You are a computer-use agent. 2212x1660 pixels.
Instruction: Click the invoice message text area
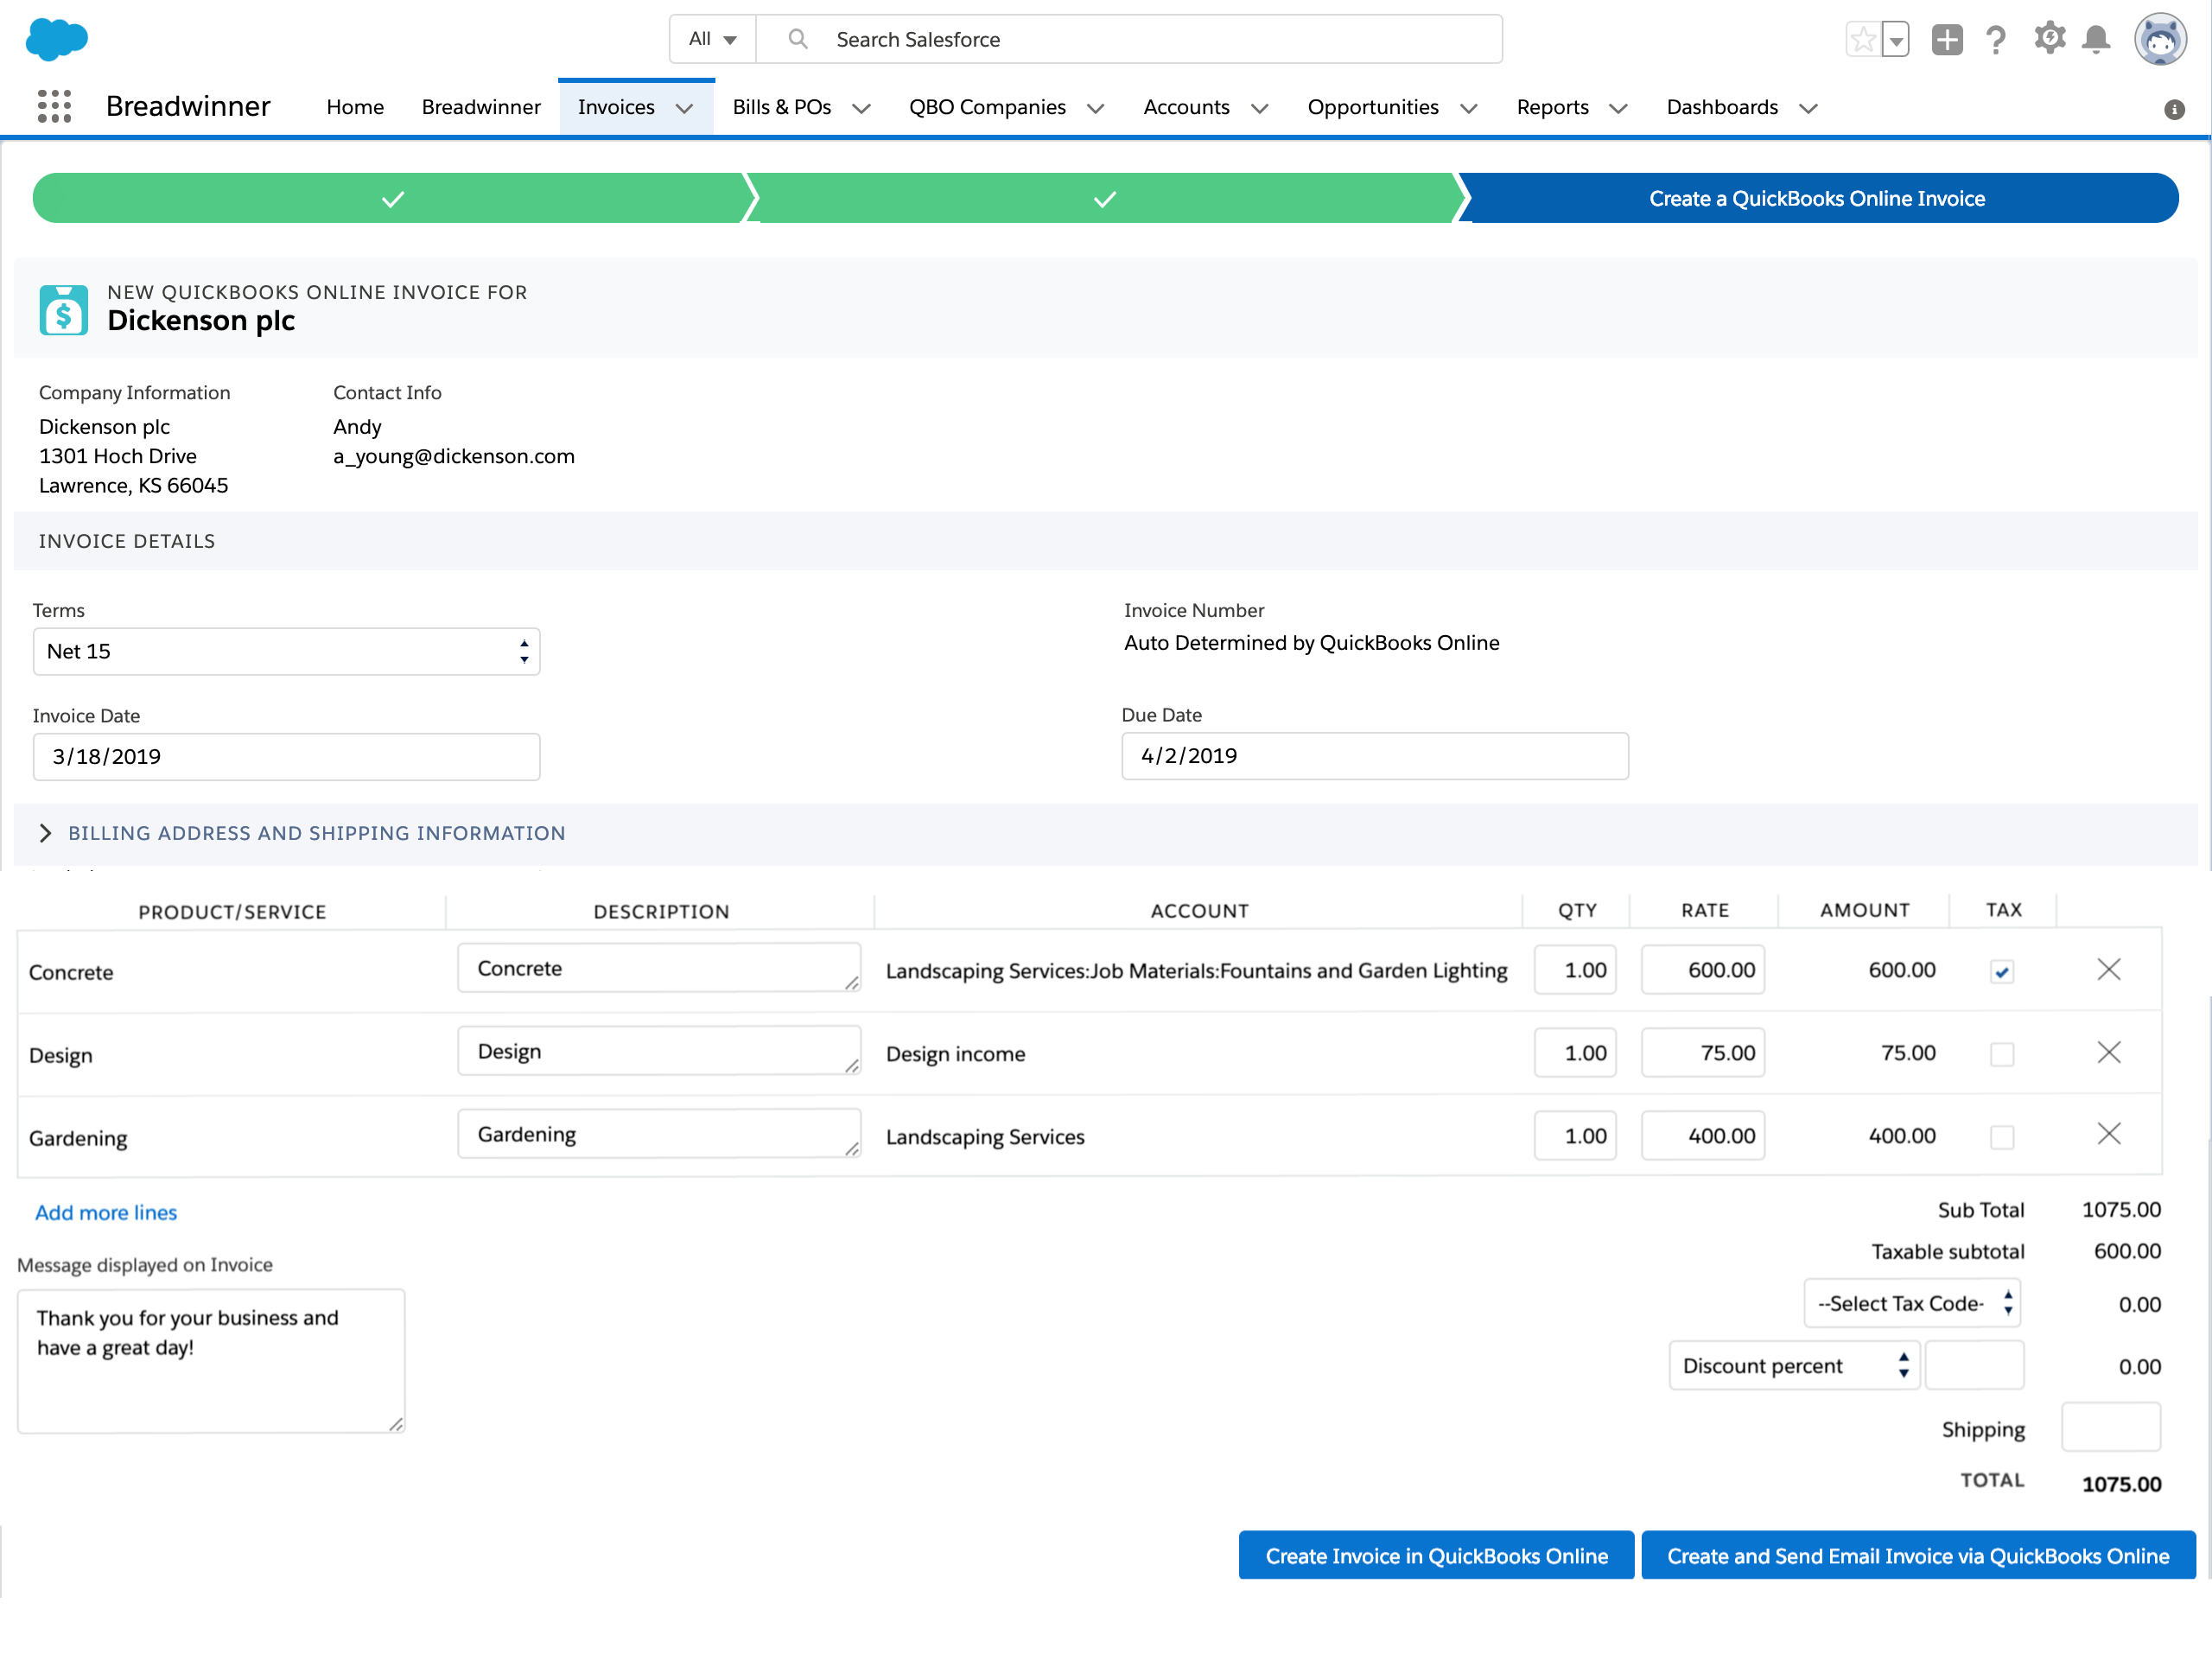pyautogui.click(x=211, y=1361)
